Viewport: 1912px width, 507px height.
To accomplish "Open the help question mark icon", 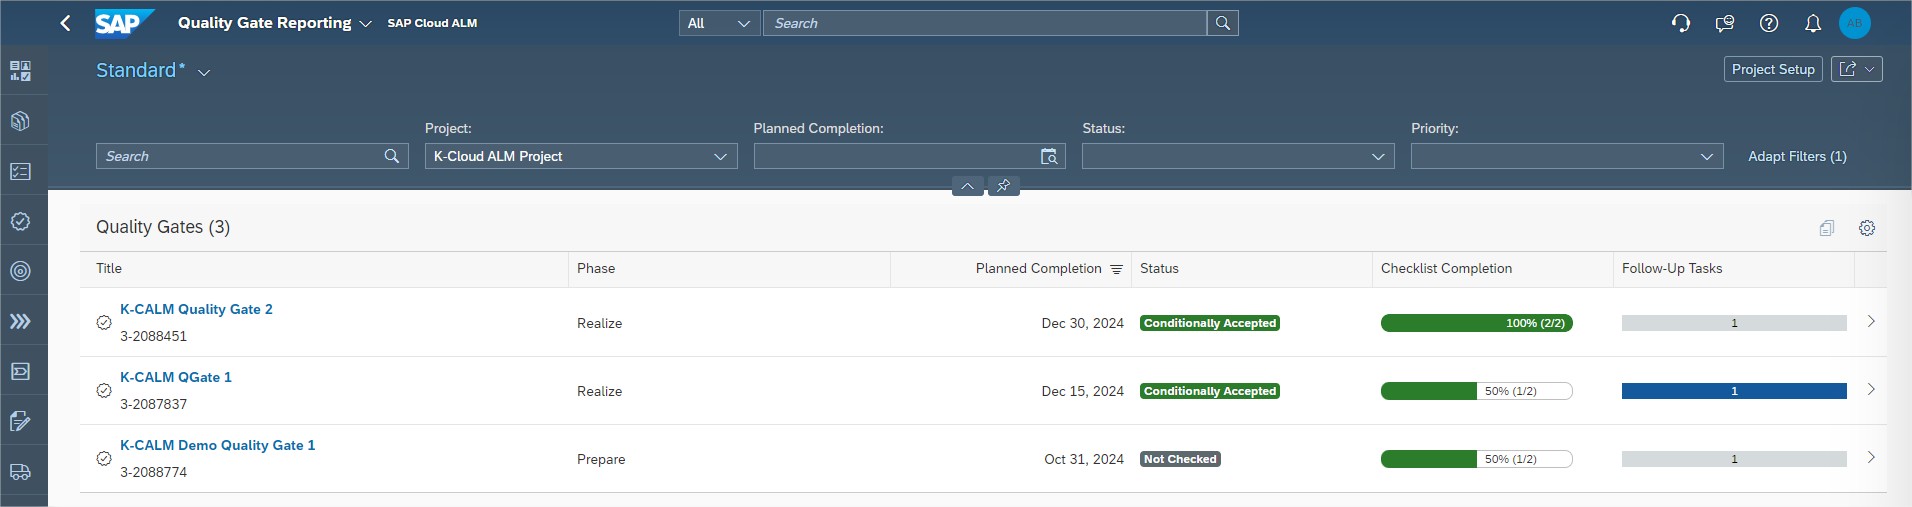I will coord(1768,23).
